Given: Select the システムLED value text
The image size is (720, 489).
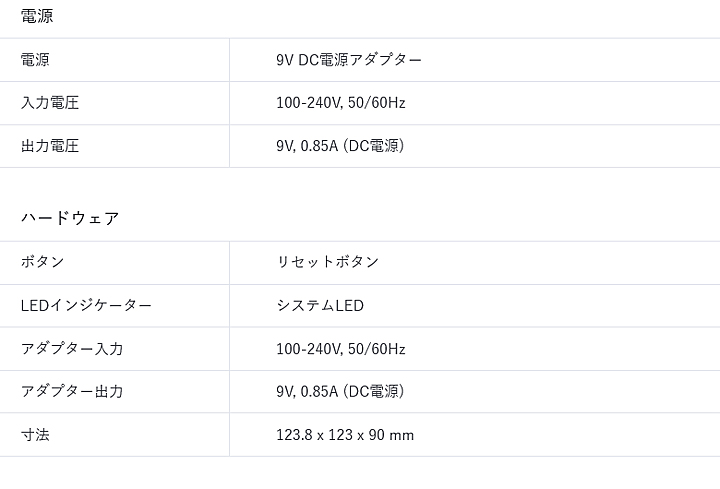Looking at the screenshot, I should 320,305.
